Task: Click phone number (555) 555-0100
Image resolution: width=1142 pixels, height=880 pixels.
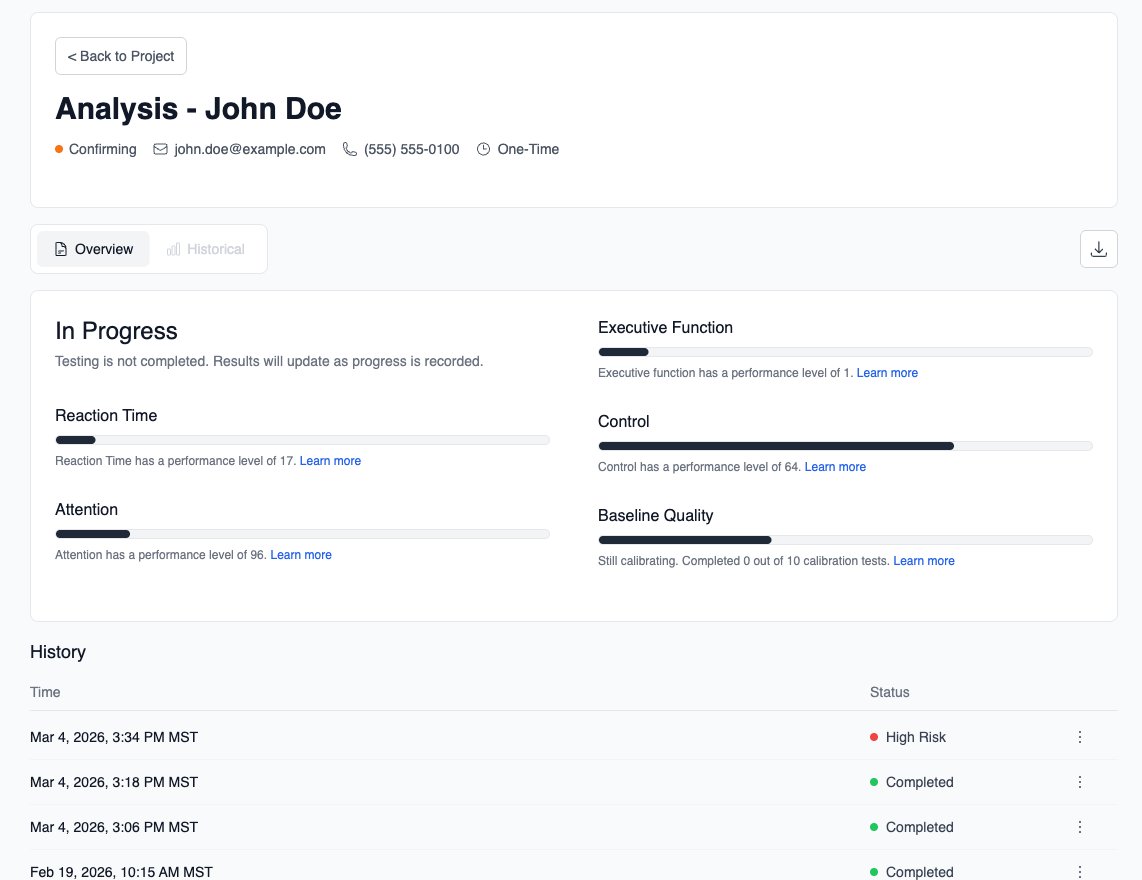Action: click(x=411, y=149)
